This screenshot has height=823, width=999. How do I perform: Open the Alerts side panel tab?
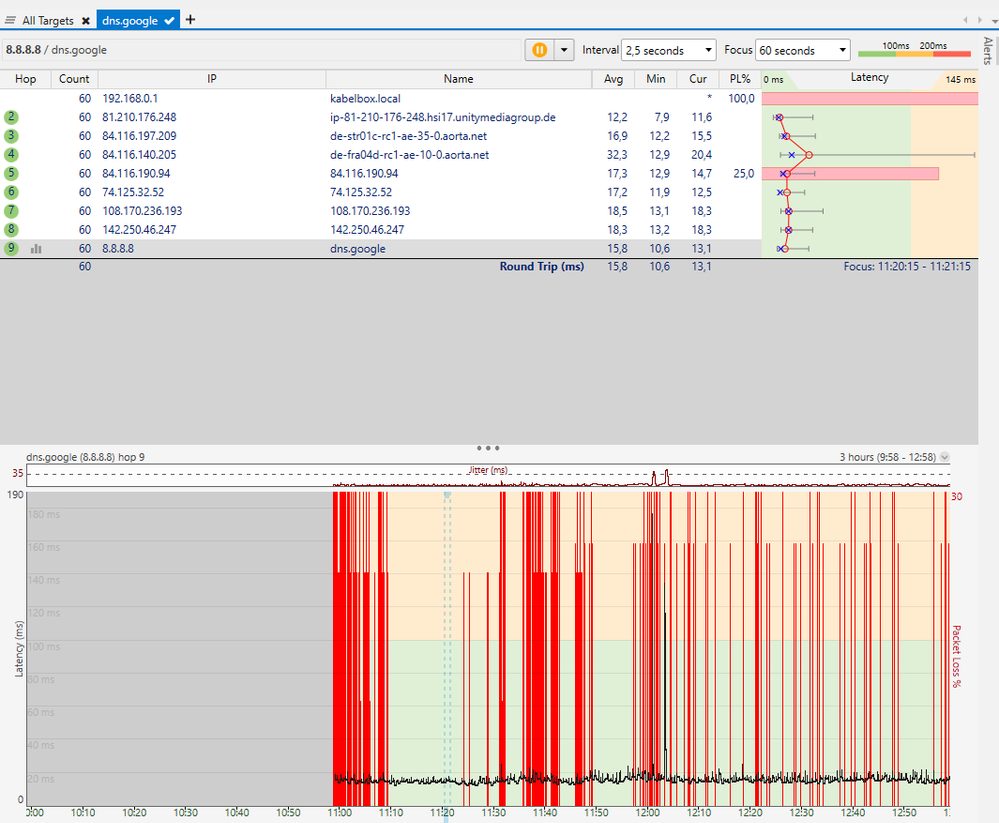click(x=988, y=50)
